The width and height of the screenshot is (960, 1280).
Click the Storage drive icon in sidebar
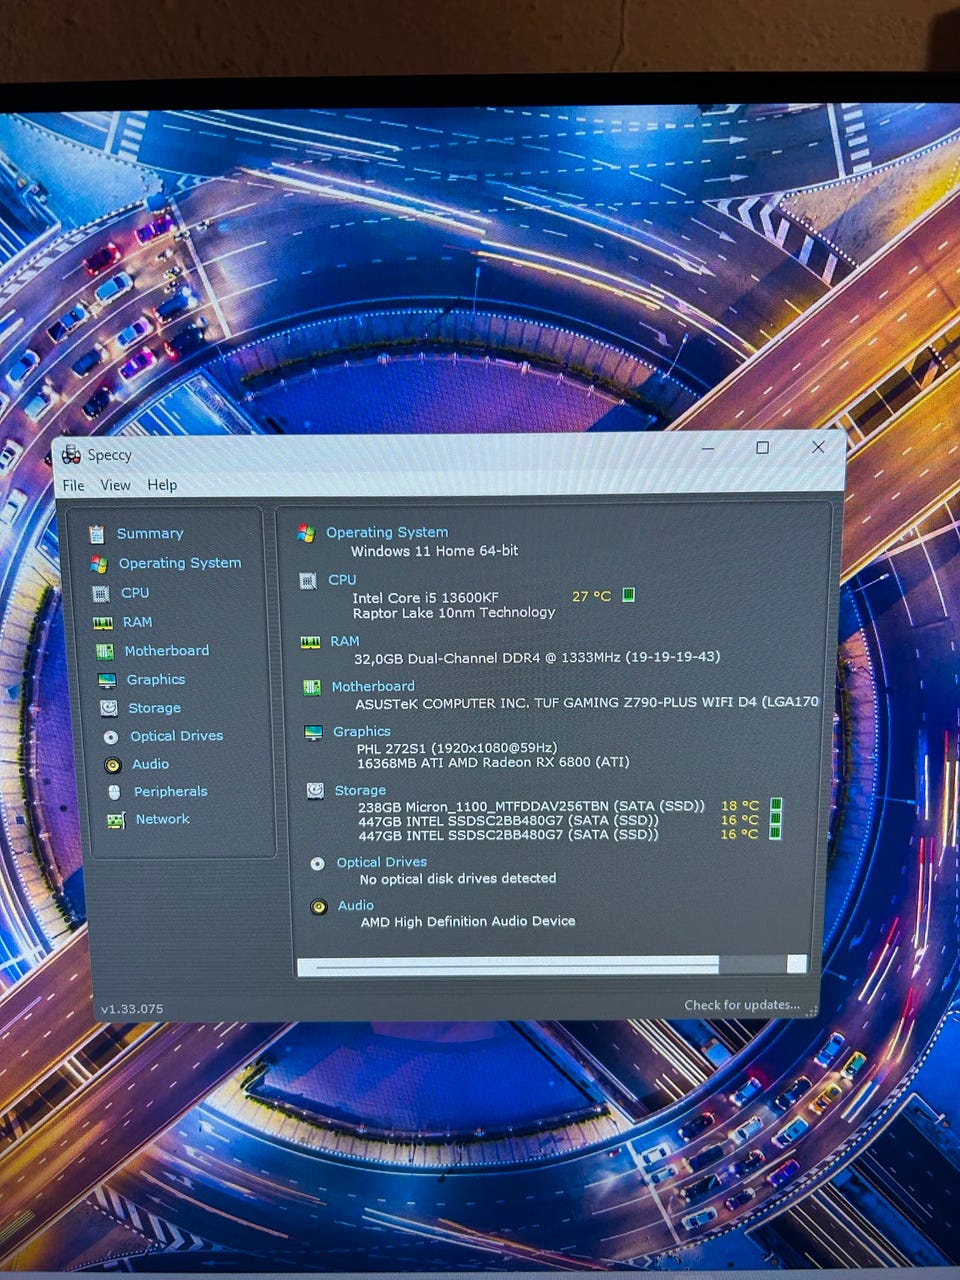pos(109,708)
